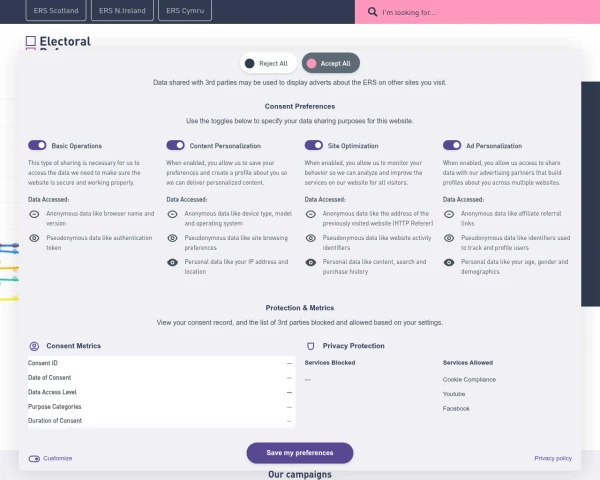Click the Privacy Protection shield icon

click(x=310, y=346)
